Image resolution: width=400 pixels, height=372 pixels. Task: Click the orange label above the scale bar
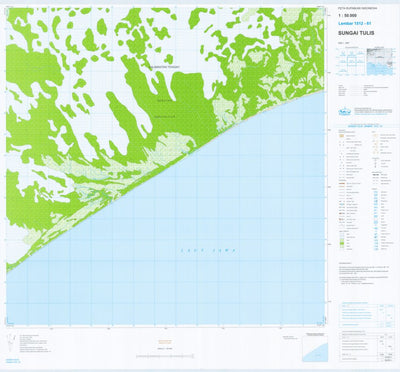coord(165,341)
